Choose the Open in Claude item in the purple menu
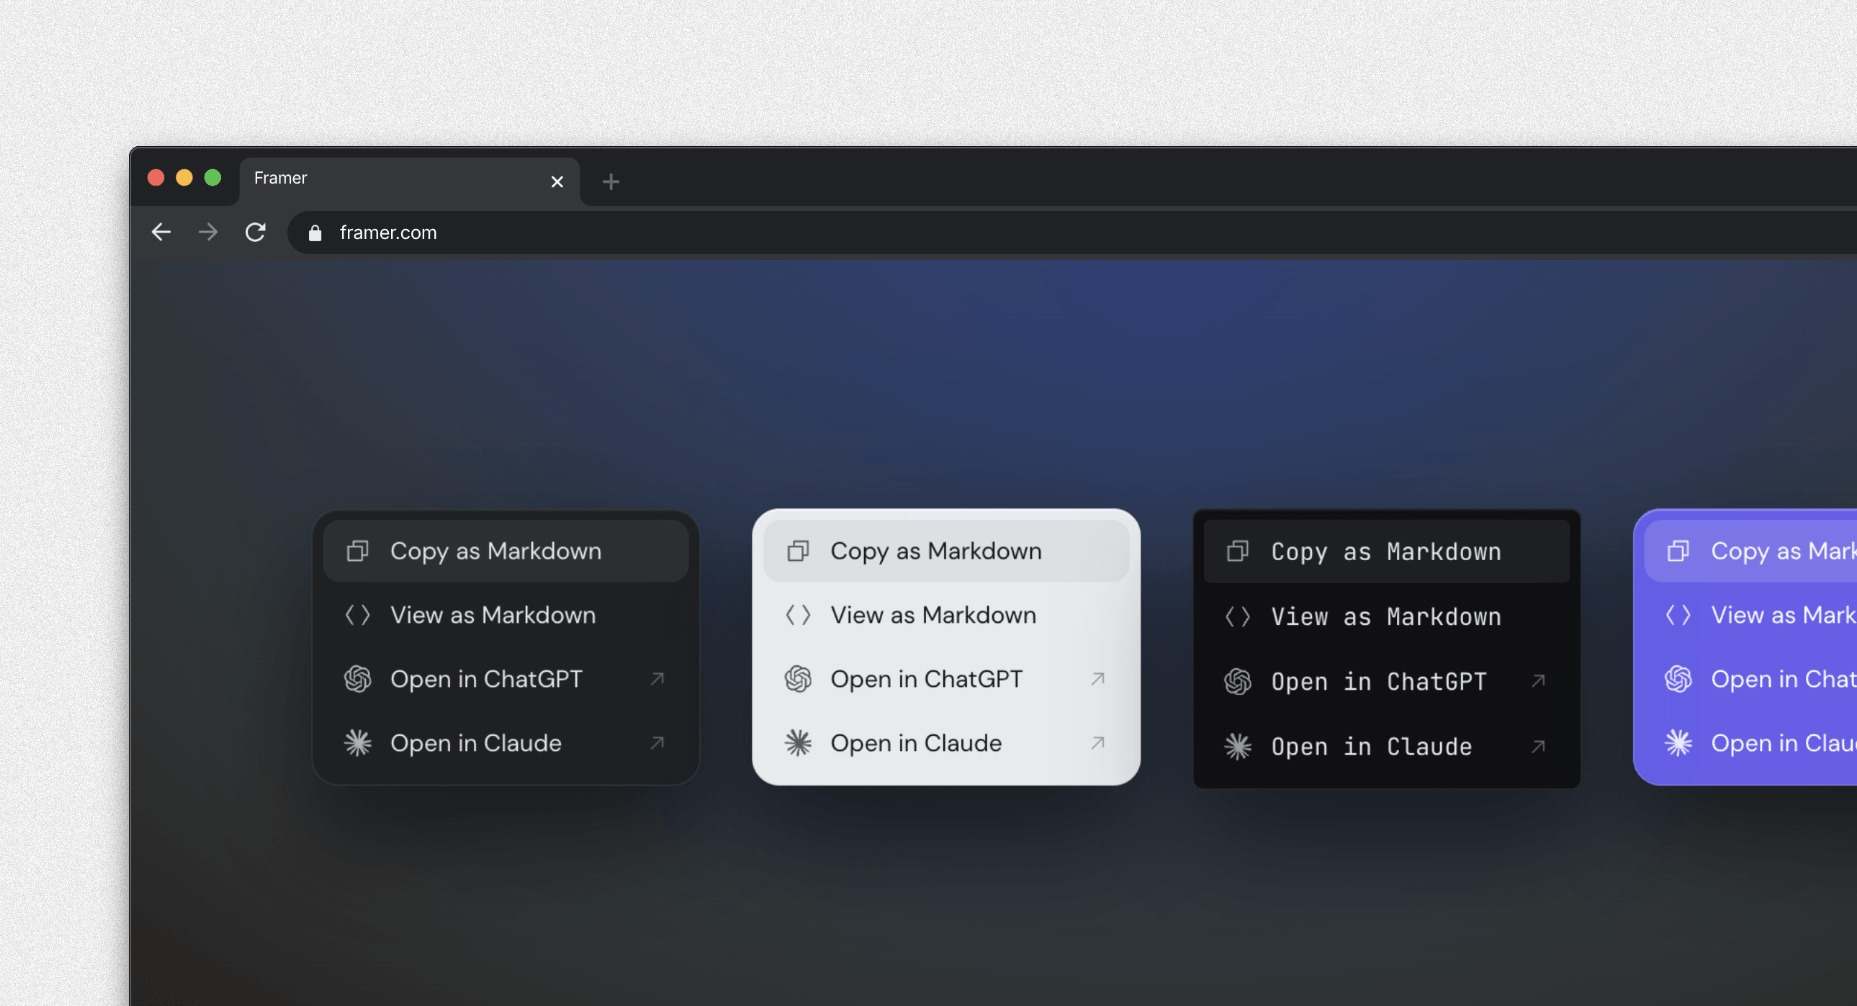Image resolution: width=1857 pixels, height=1006 pixels. (x=1751, y=743)
